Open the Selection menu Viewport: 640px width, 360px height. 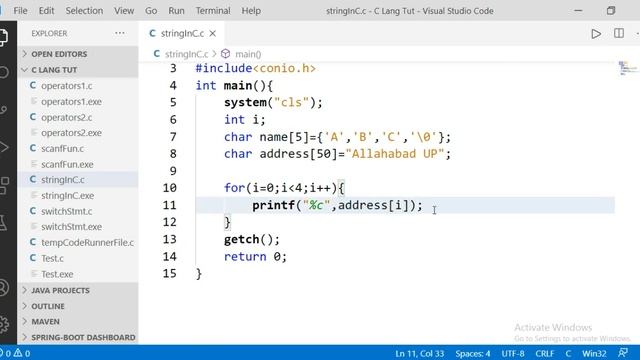point(84,11)
